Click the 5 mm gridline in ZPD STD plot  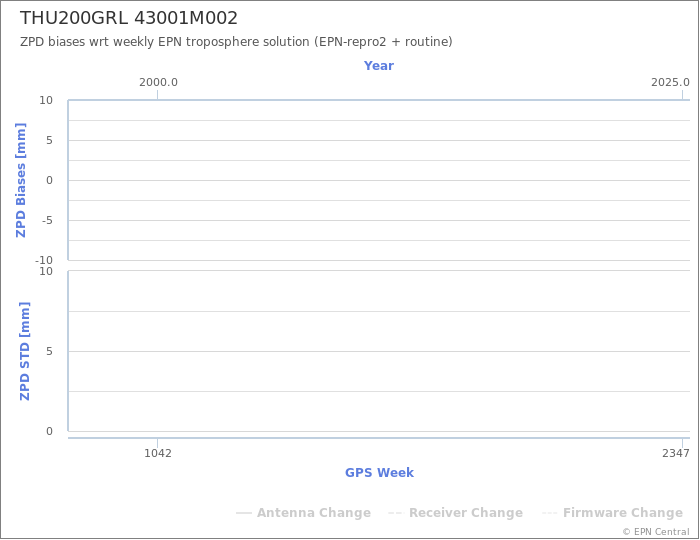tap(379, 351)
